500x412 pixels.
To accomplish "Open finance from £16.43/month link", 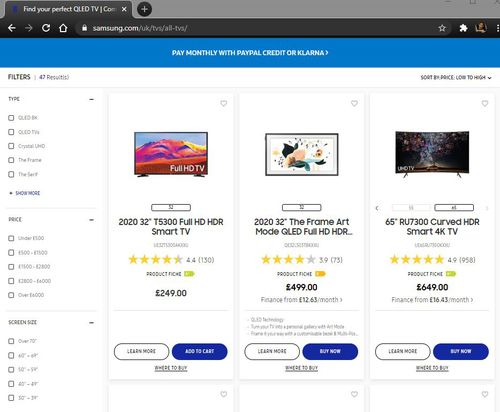I will [432, 300].
